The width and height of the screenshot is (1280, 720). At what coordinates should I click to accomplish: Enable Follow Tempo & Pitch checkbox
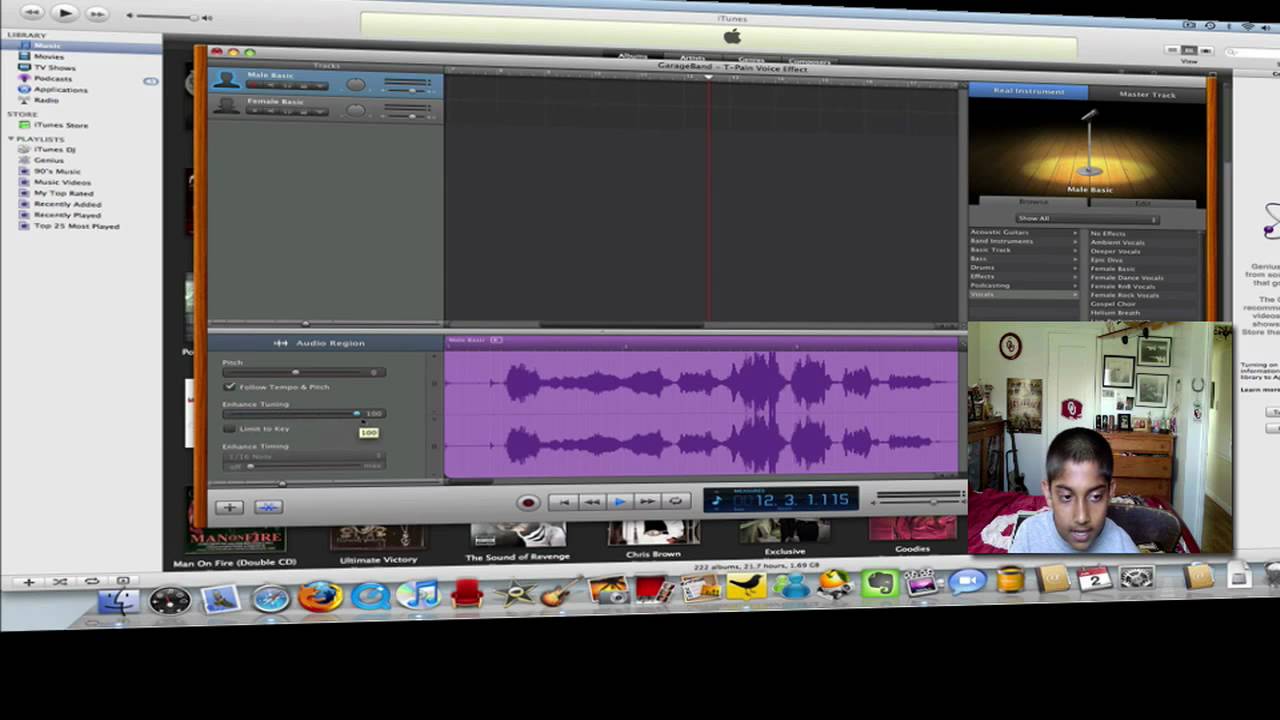230,386
